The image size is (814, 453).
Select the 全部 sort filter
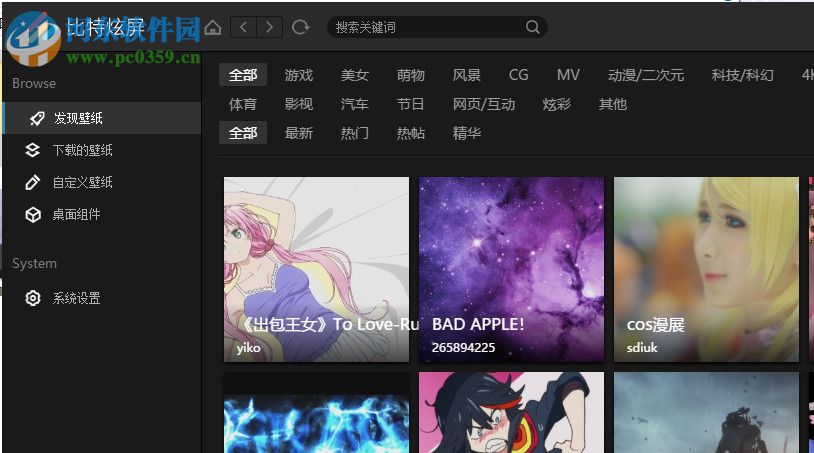coord(243,133)
